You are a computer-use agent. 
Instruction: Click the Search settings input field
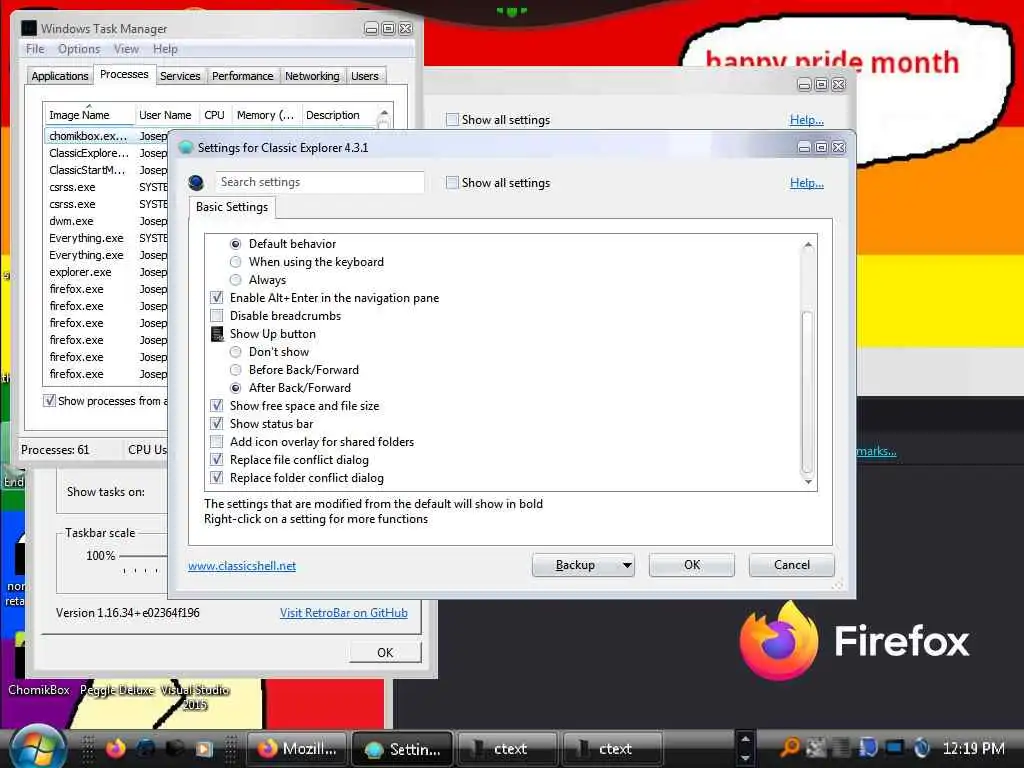[320, 182]
